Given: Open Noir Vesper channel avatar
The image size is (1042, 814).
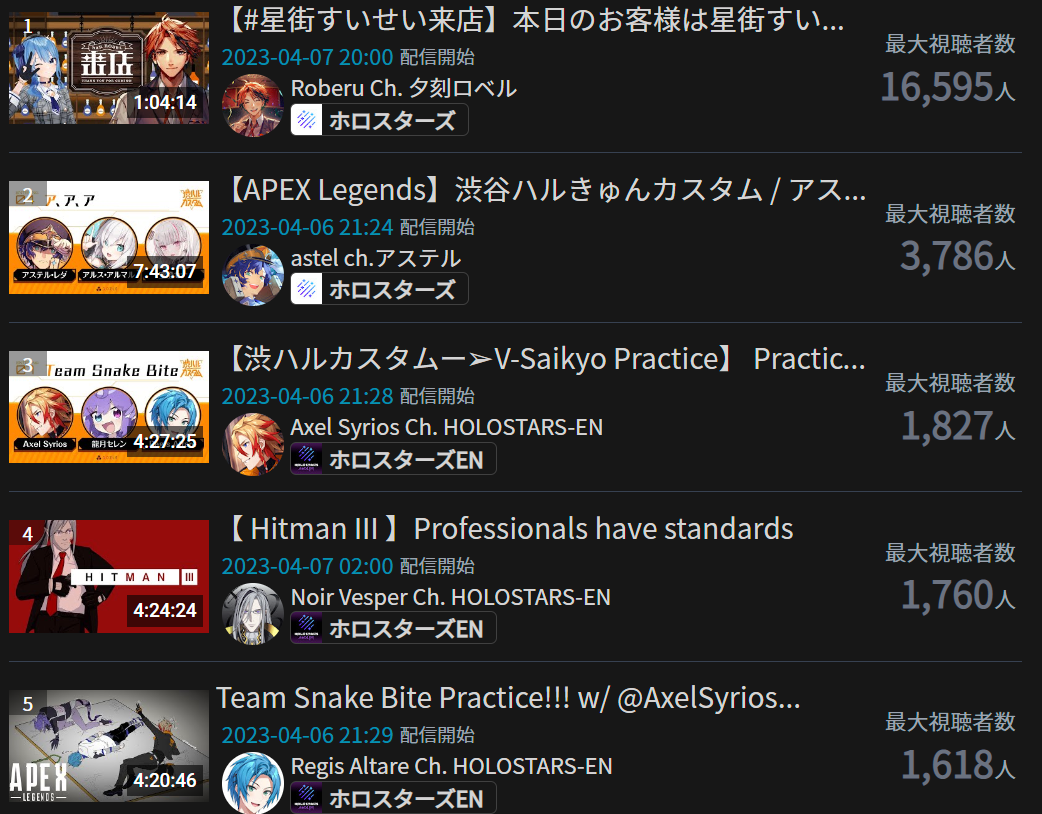Looking at the screenshot, I should tap(253, 614).
